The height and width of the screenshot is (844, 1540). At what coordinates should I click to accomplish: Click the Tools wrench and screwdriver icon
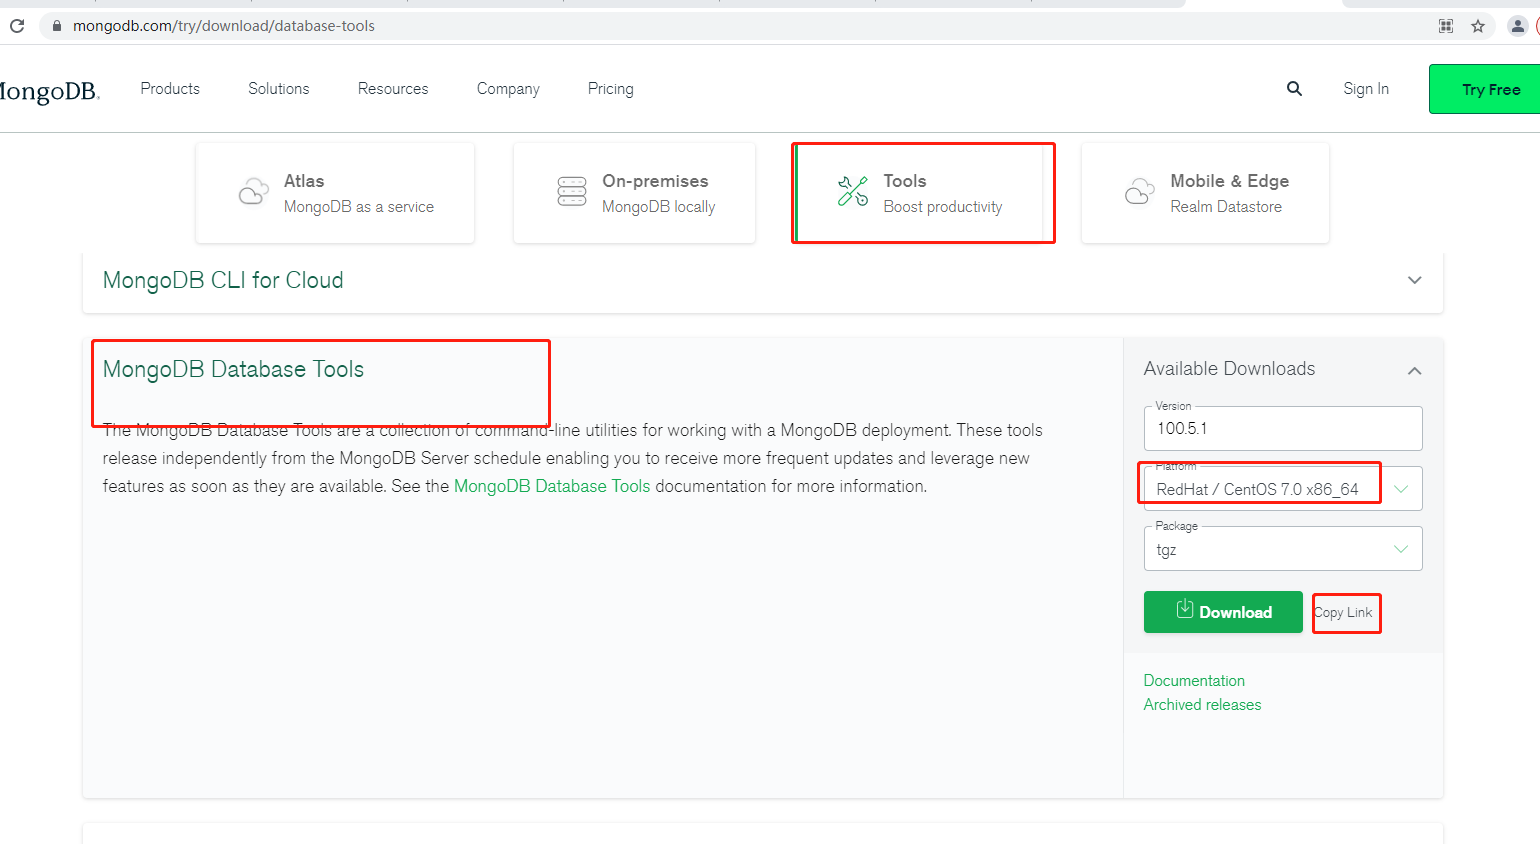click(853, 191)
